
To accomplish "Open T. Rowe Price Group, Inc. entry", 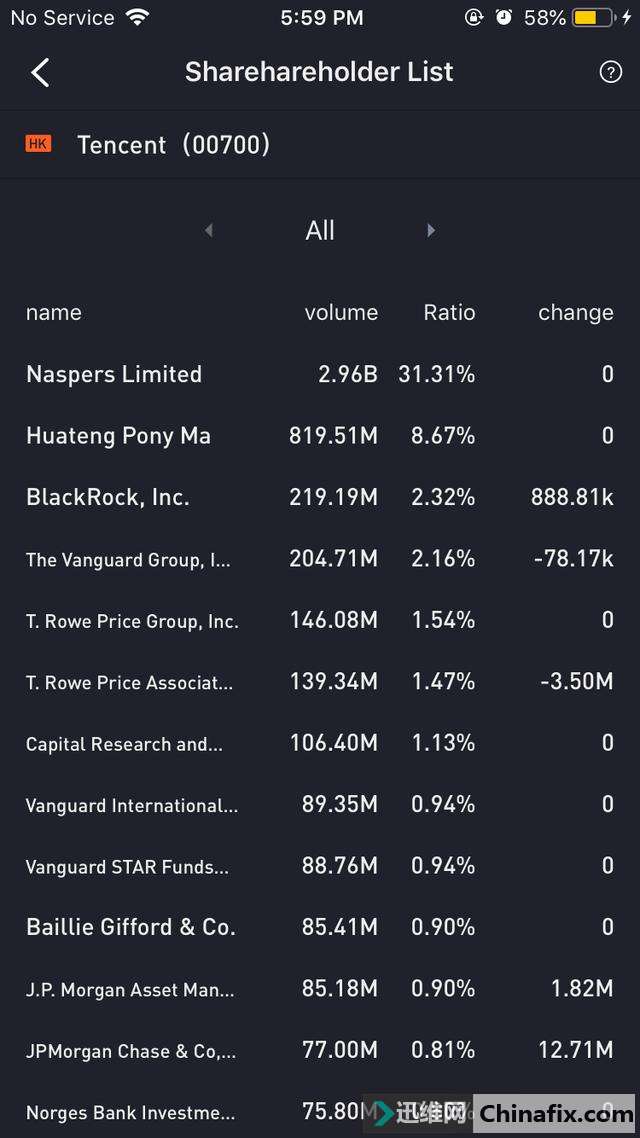I will tap(132, 621).
